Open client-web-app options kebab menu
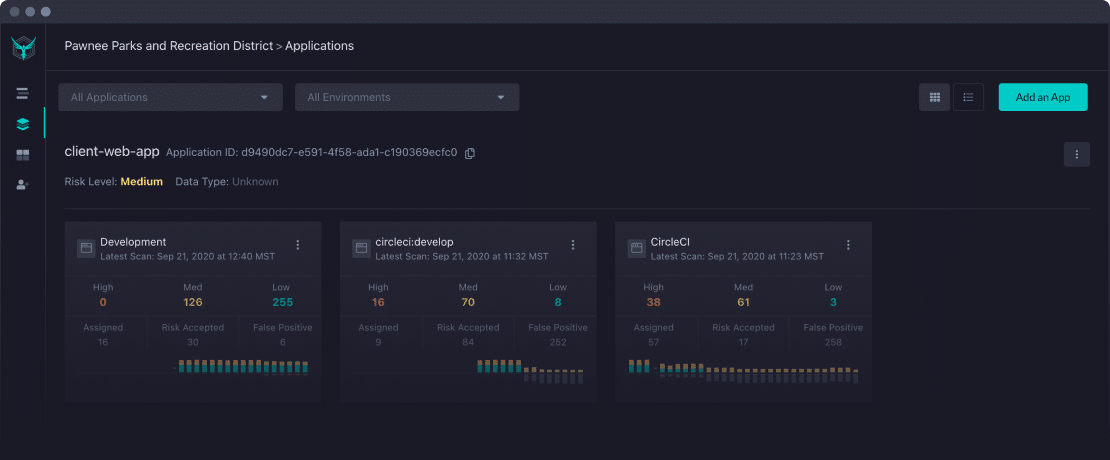Image resolution: width=1110 pixels, height=460 pixels. tap(1077, 154)
